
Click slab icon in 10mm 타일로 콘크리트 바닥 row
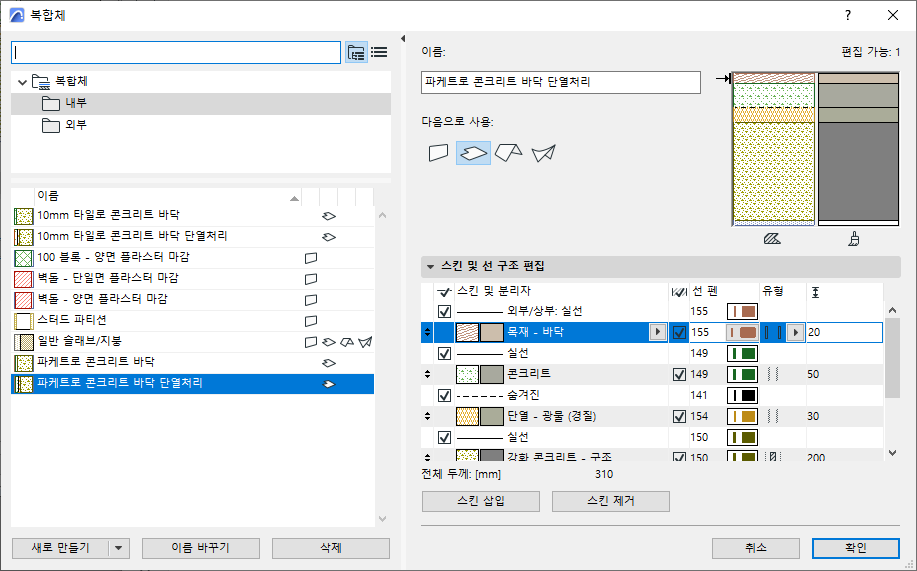click(x=329, y=216)
